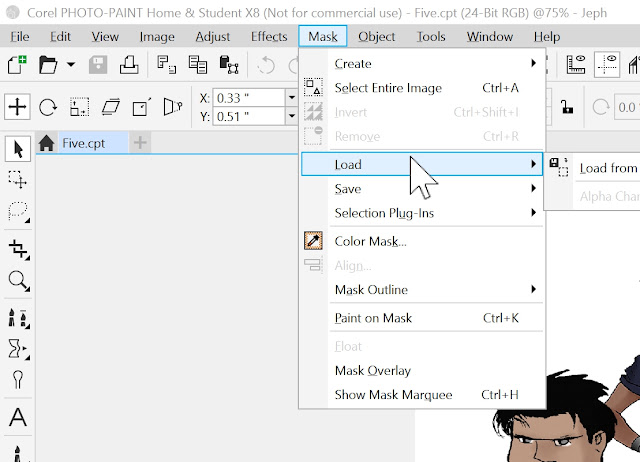Select the position mode plus icon
Viewport: 640px width, 462px height.
(x=17, y=107)
